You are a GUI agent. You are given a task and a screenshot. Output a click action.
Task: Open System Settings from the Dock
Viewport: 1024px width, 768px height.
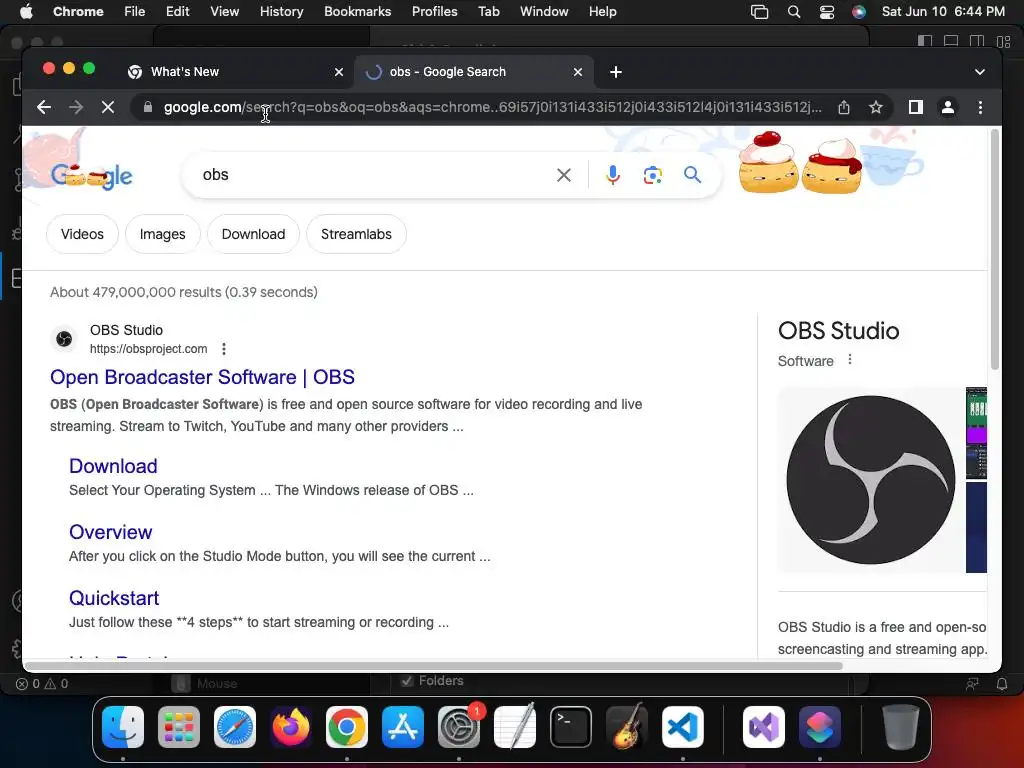[x=459, y=727]
